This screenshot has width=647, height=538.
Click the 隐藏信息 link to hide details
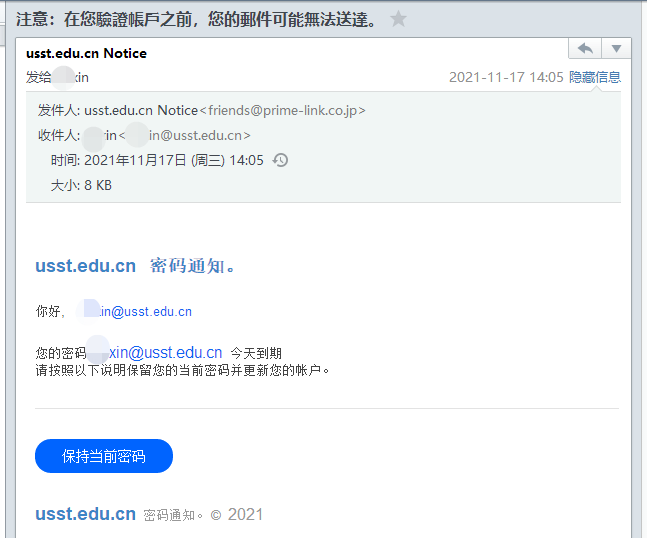tap(595, 77)
